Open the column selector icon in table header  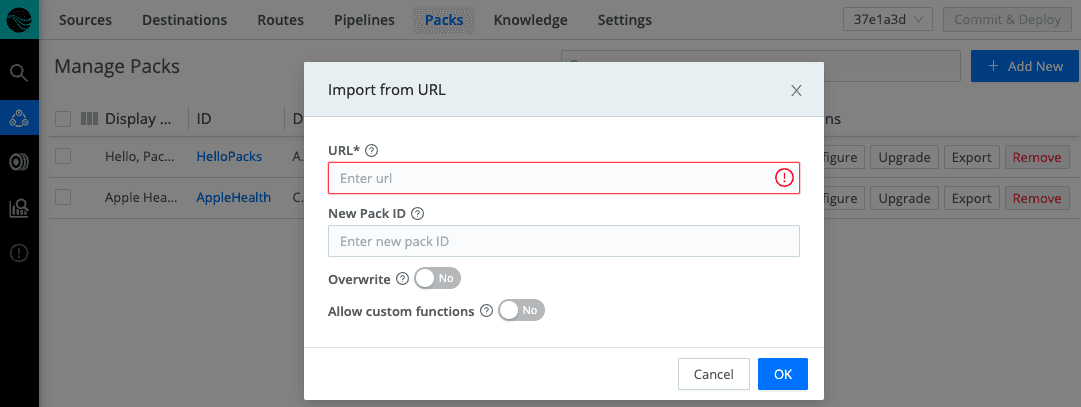(89, 119)
